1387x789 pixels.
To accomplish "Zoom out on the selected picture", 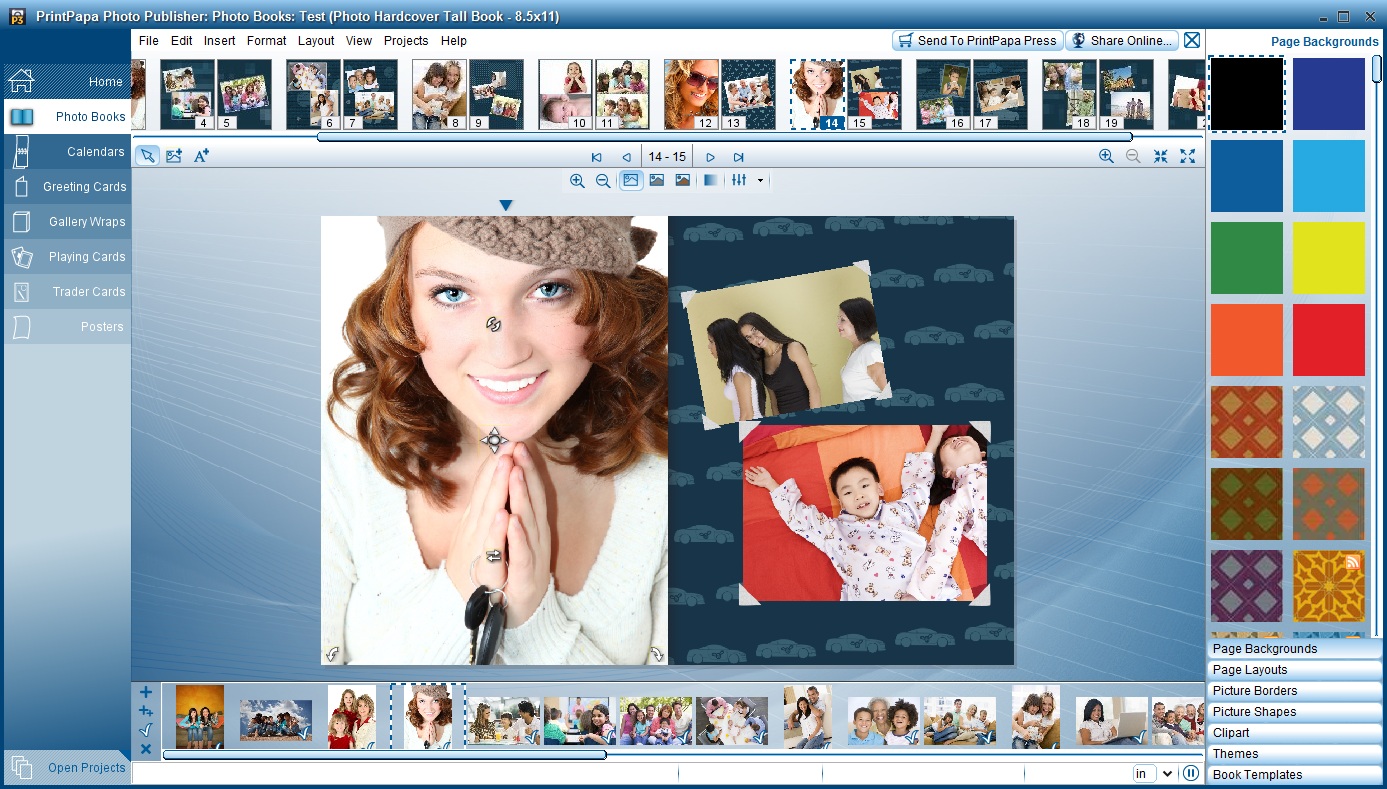I will coord(603,181).
